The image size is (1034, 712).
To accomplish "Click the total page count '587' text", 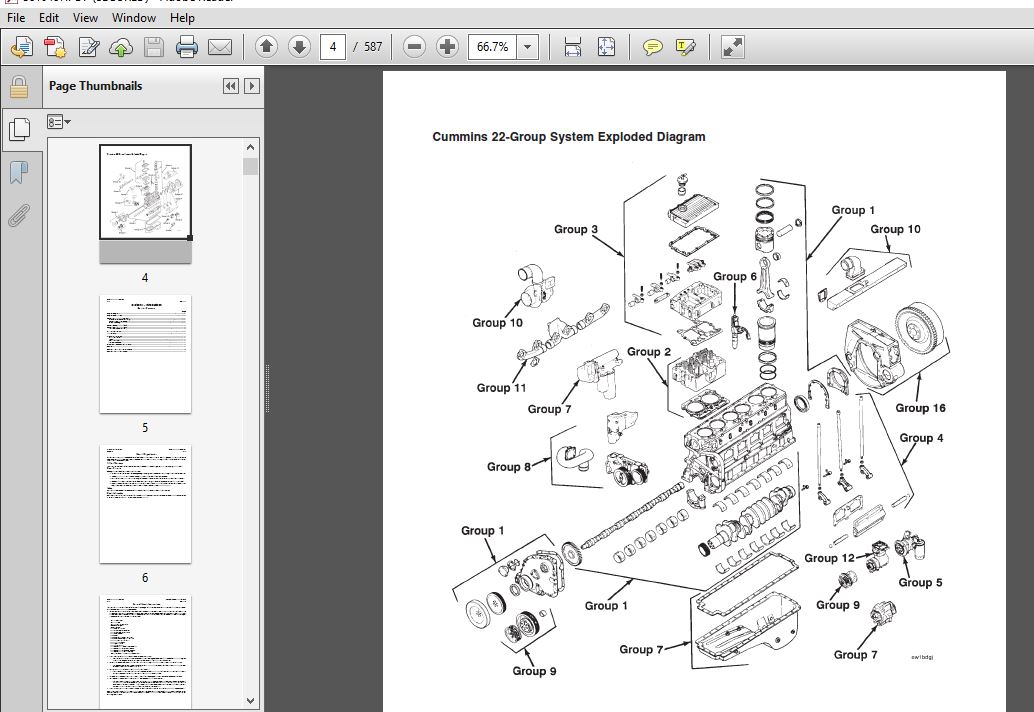I will click(373, 47).
